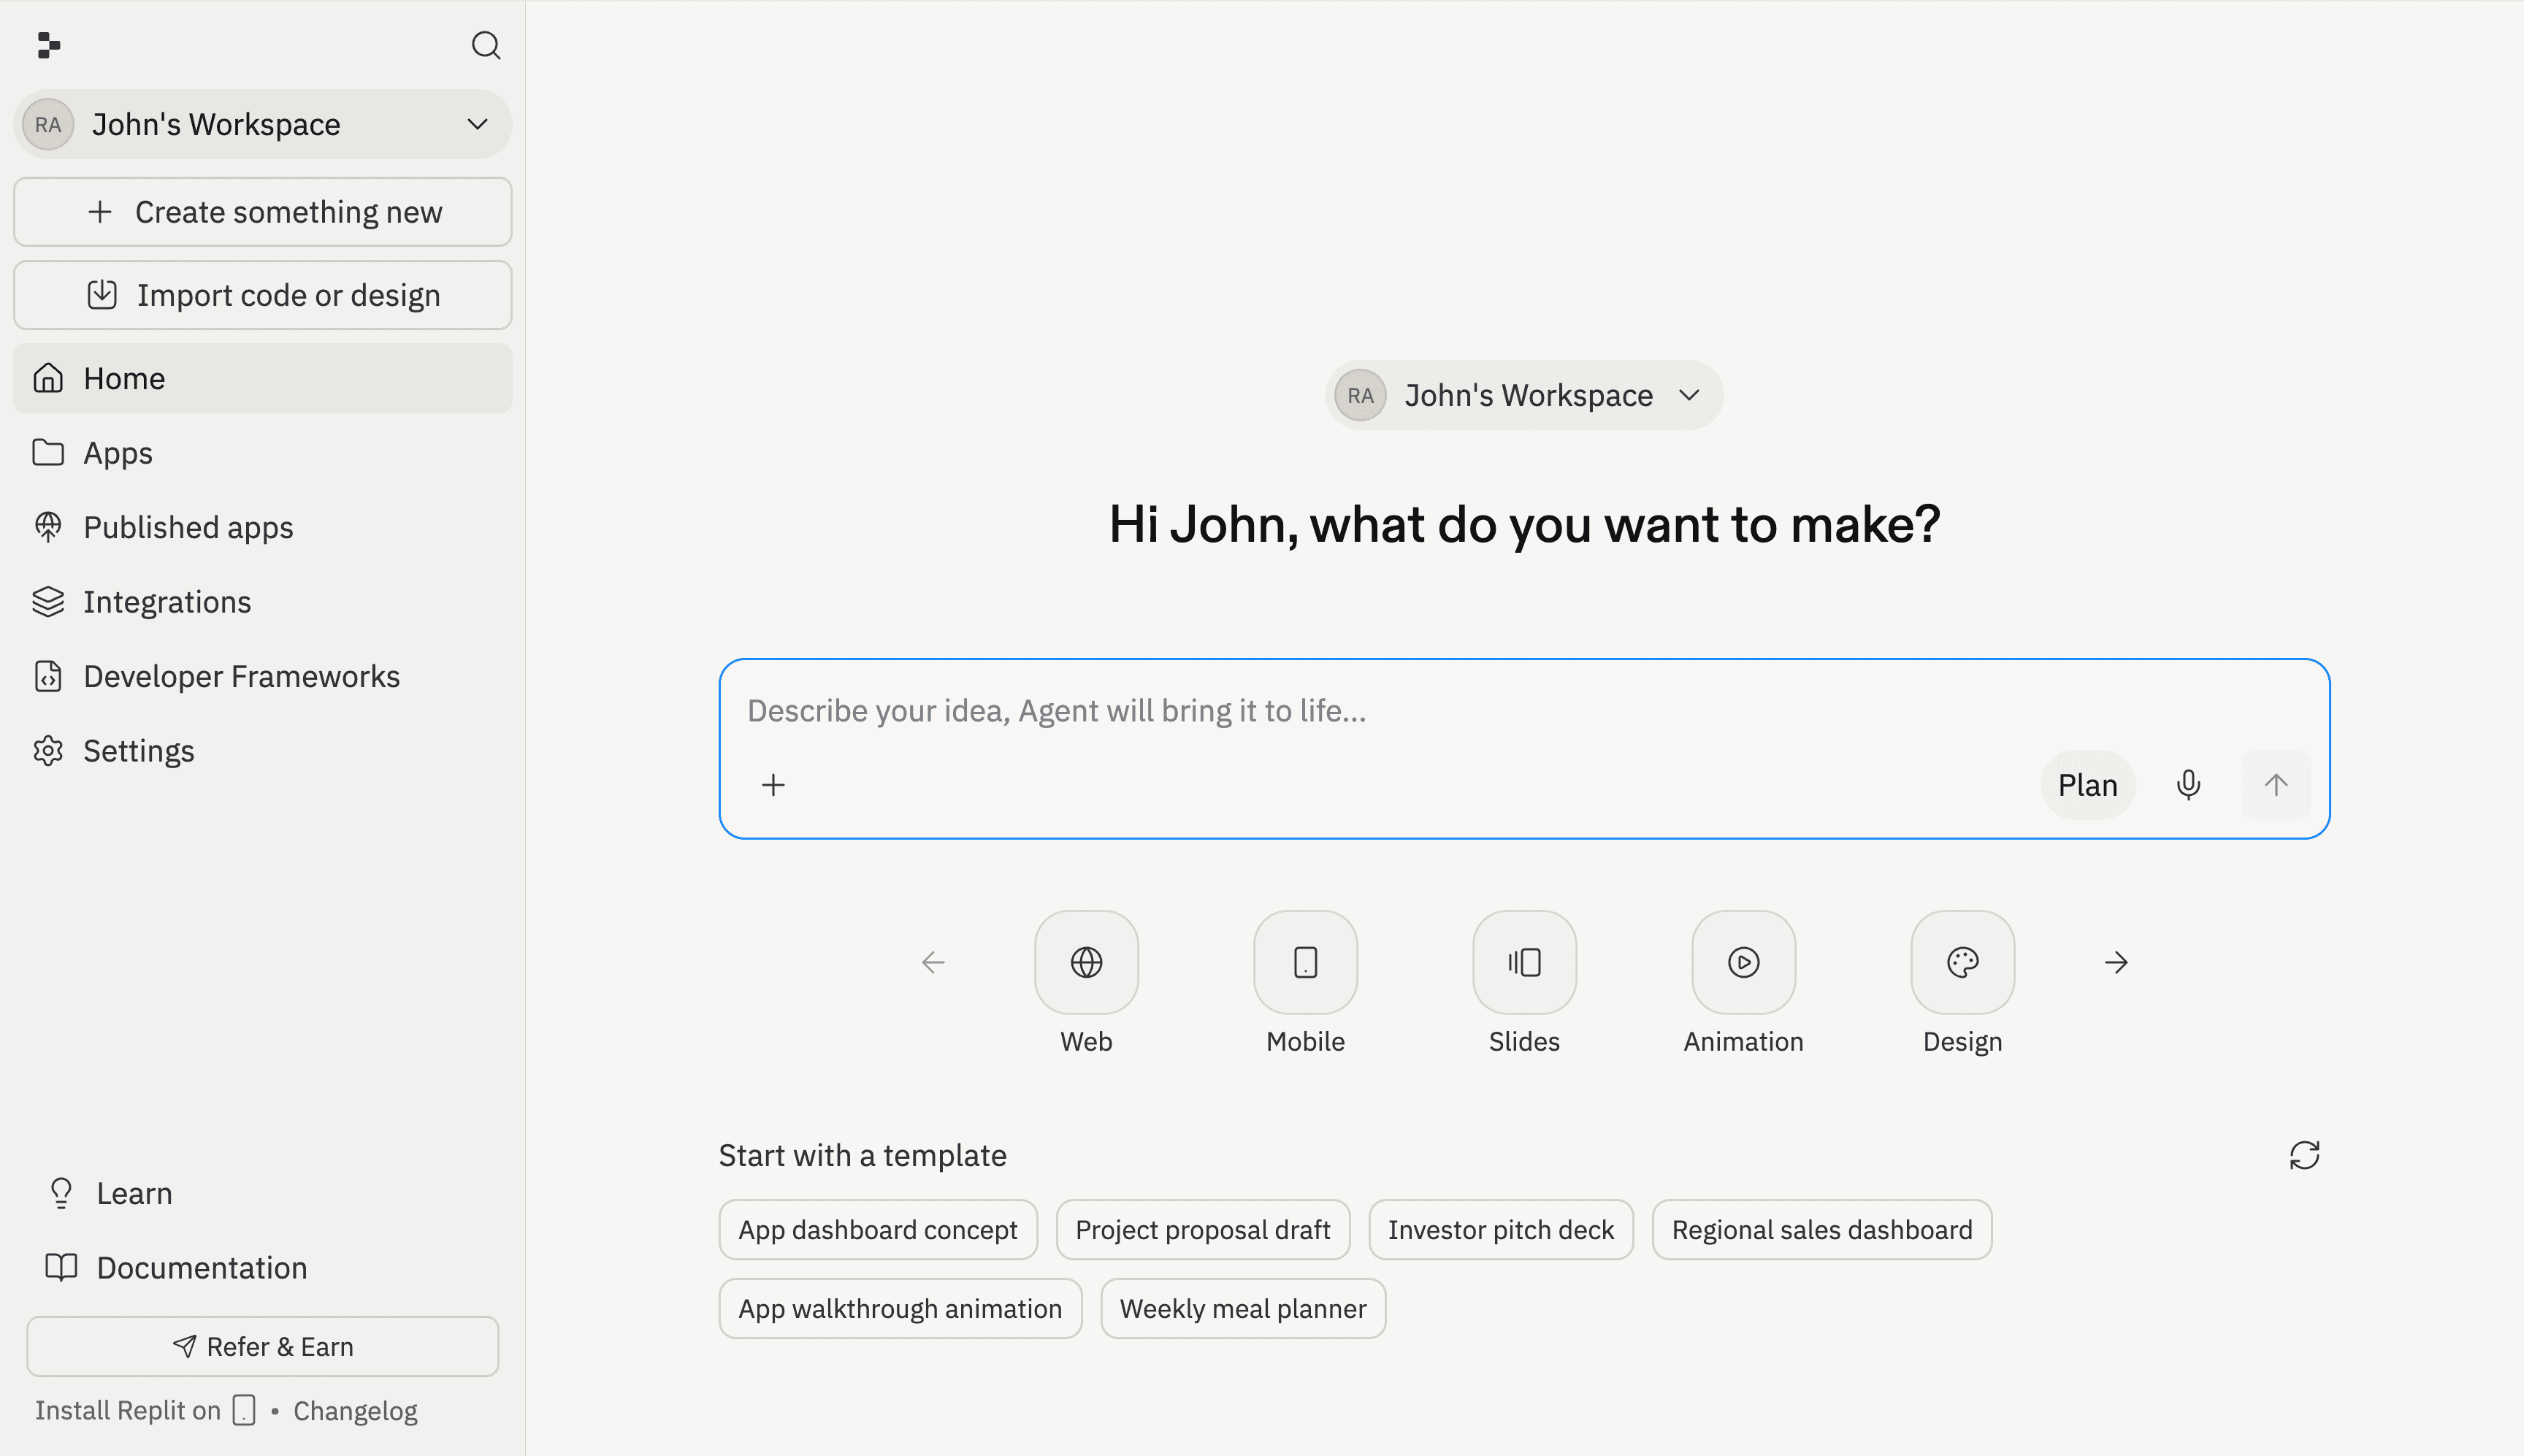
Task: Click the Replit logo icon
Action: [49, 45]
